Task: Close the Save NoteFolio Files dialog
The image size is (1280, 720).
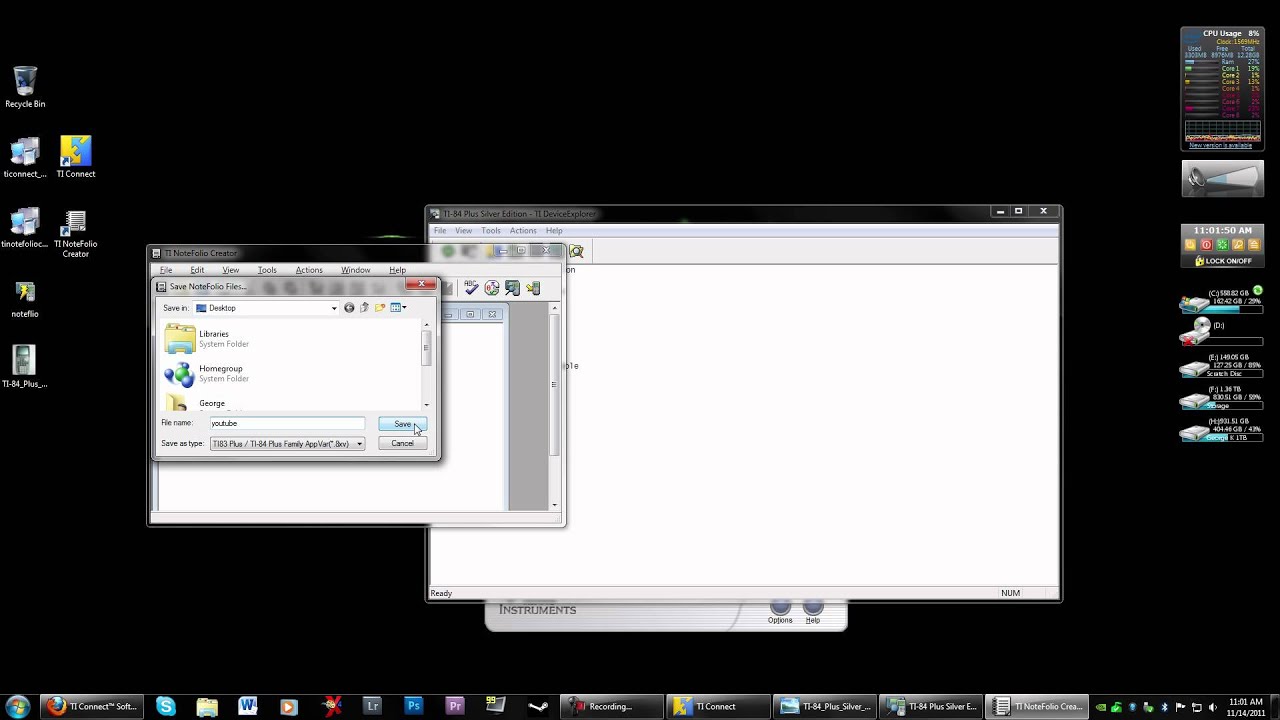Action: coord(422,285)
